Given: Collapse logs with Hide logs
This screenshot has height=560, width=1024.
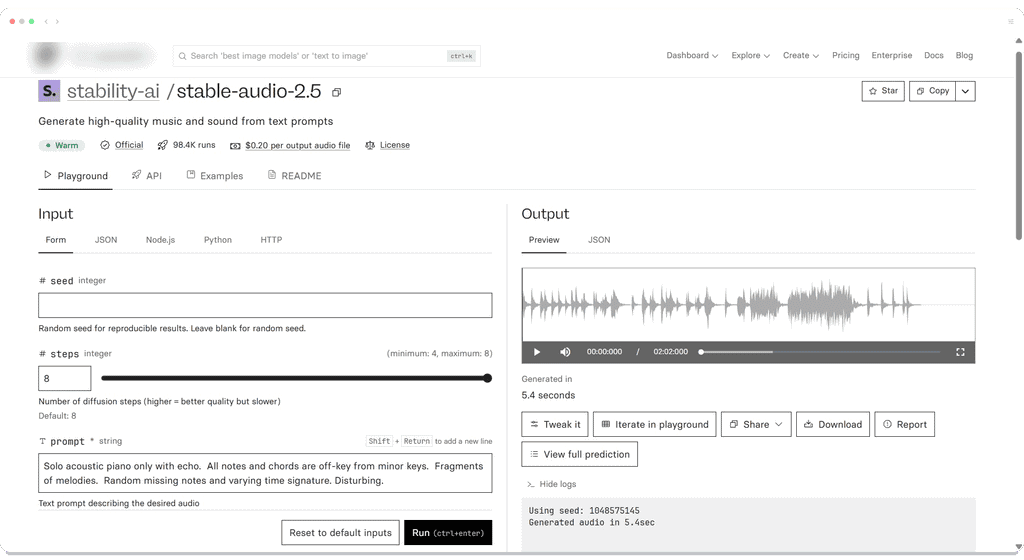Looking at the screenshot, I should coord(552,484).
